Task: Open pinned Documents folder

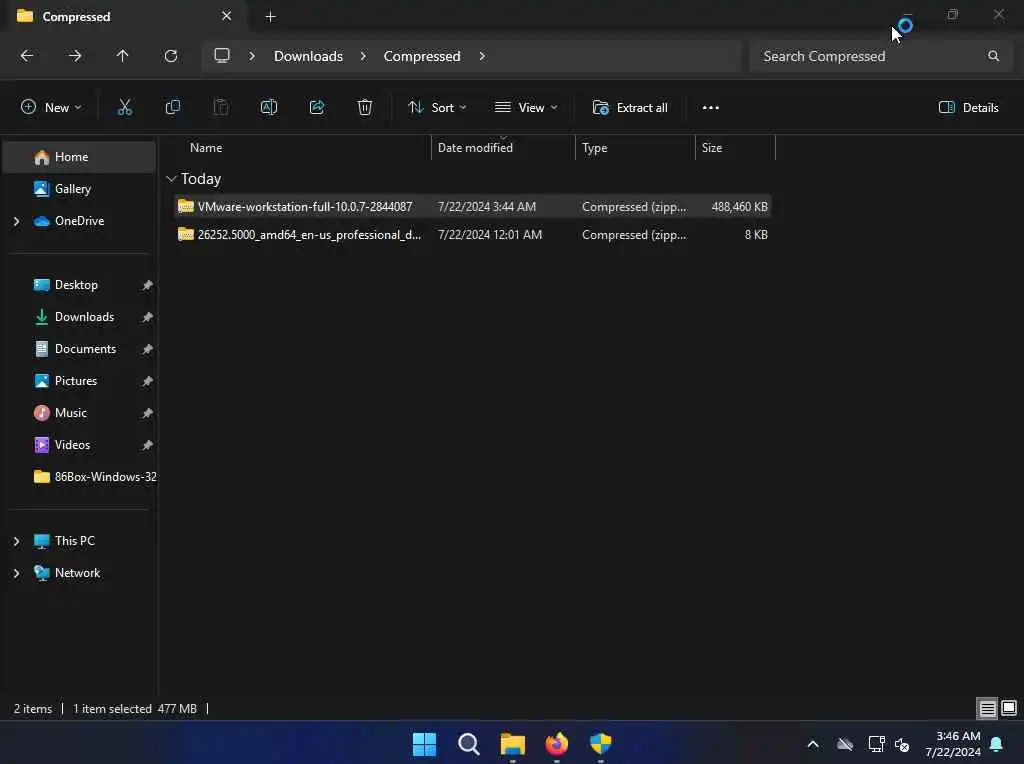Action: (80, 349)
